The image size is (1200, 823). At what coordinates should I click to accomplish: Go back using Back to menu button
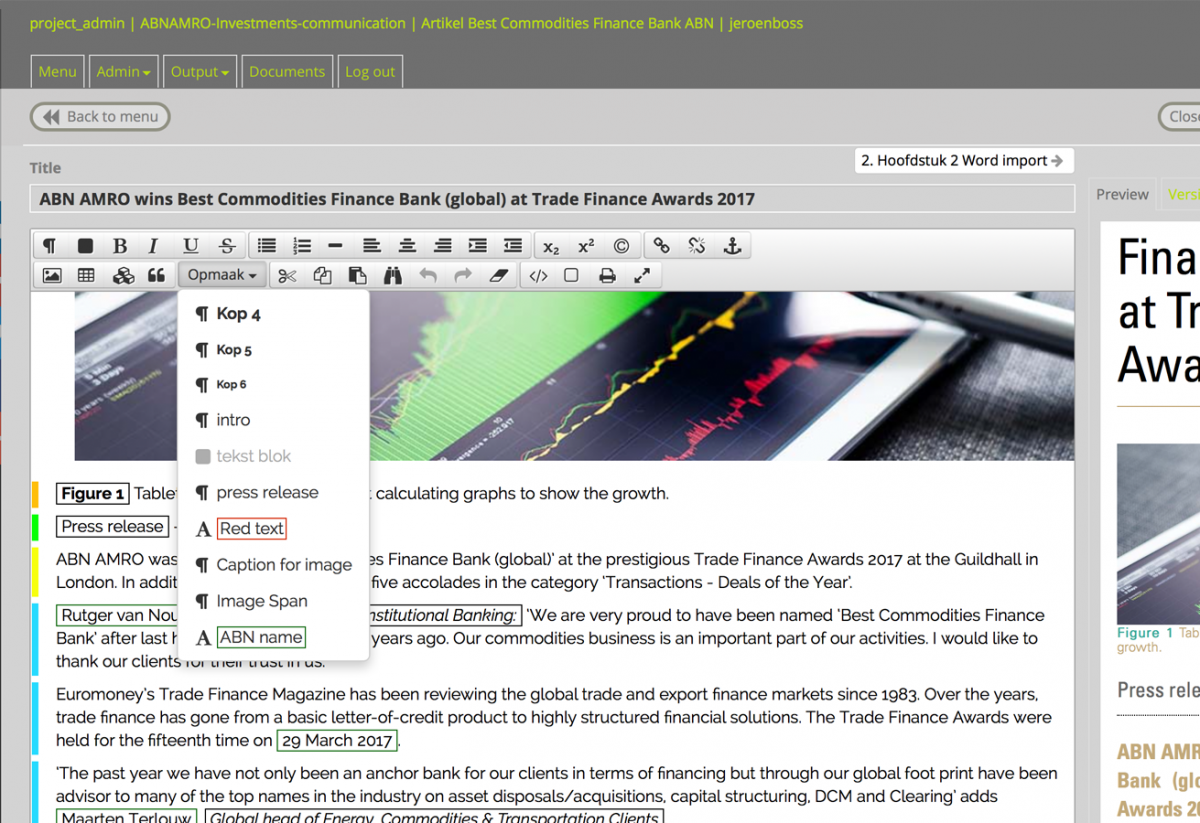point(100,117)
